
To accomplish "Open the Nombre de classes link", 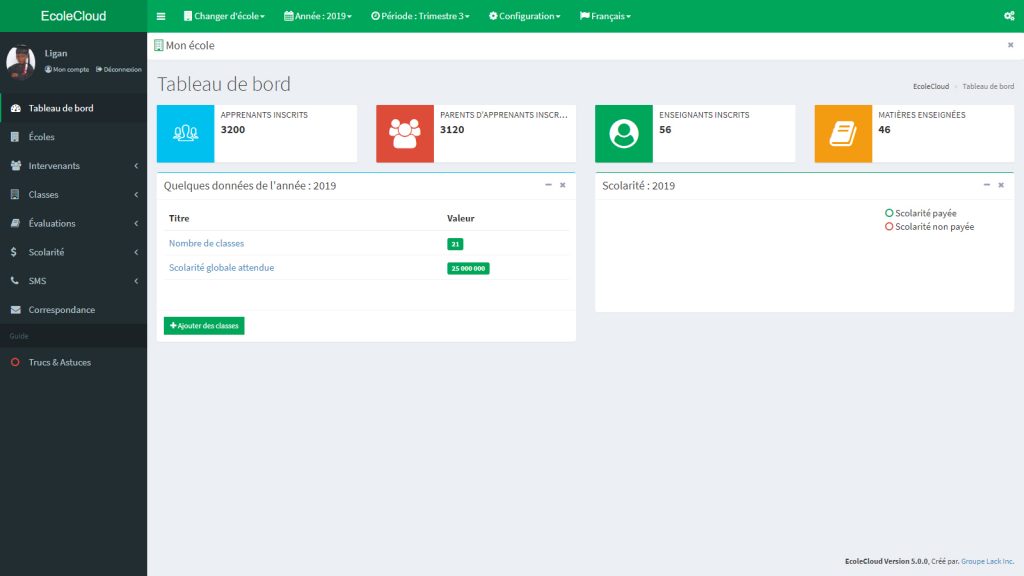I will tap(206, 242).
